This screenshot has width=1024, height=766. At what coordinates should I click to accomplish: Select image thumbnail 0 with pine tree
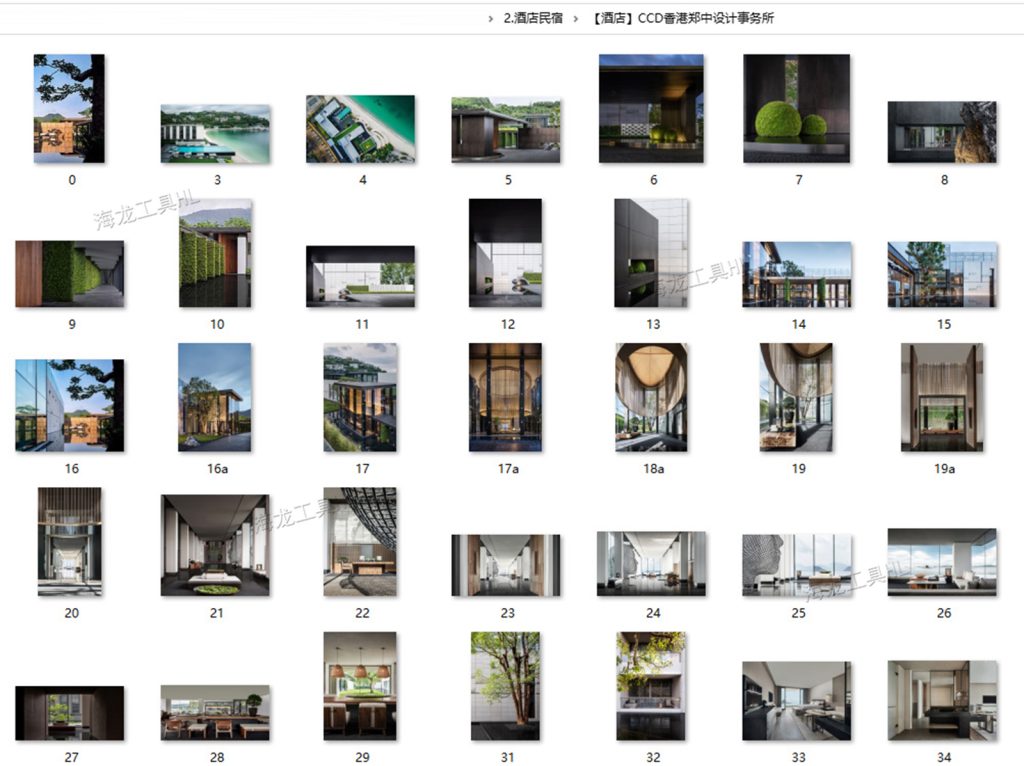tap(69, 108)
